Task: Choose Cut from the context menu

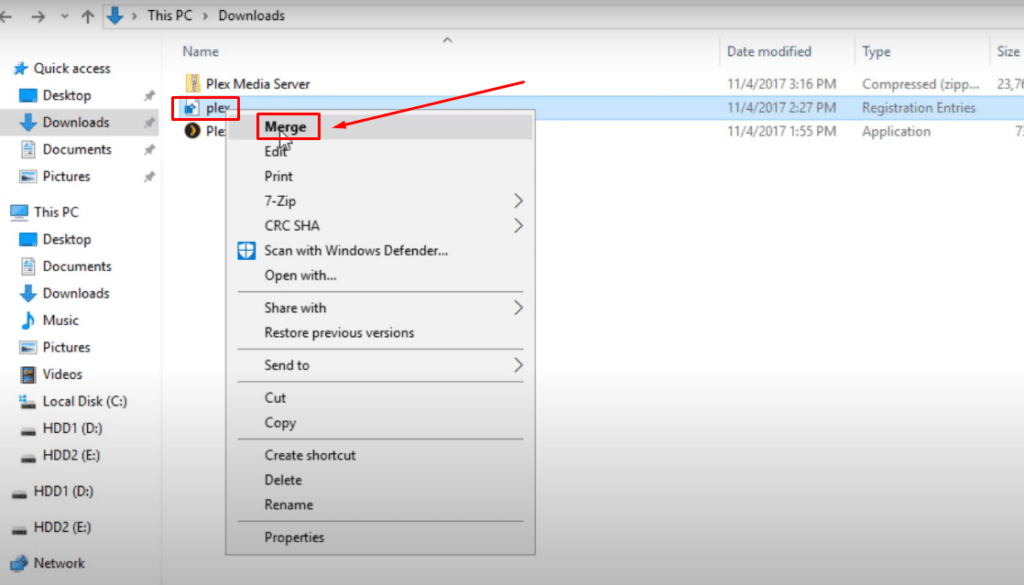Action: pyautogui.click(x=275, y=398)
